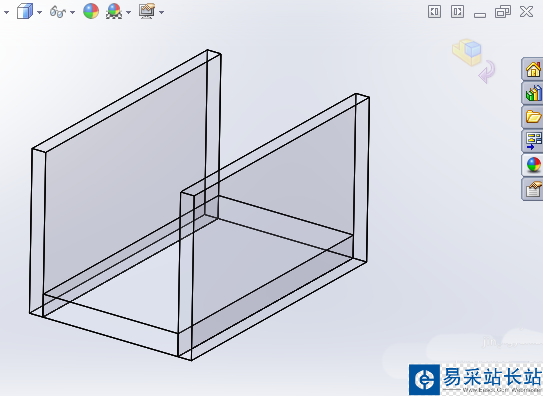
Task: Open Edit Appearance color ball in toolbar
Action: point(91,11)
